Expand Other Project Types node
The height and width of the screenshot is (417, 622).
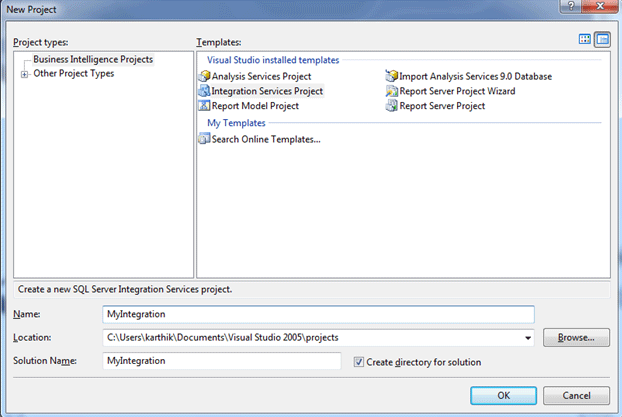[25, 74]
